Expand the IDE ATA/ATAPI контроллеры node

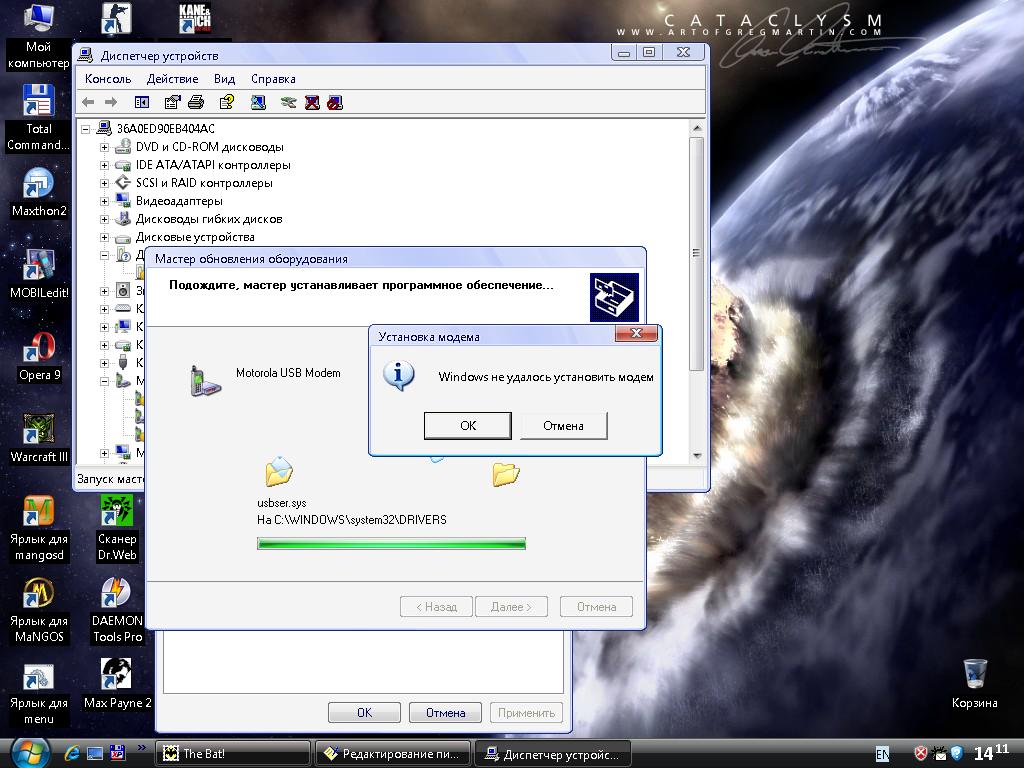tap(104, 165)
